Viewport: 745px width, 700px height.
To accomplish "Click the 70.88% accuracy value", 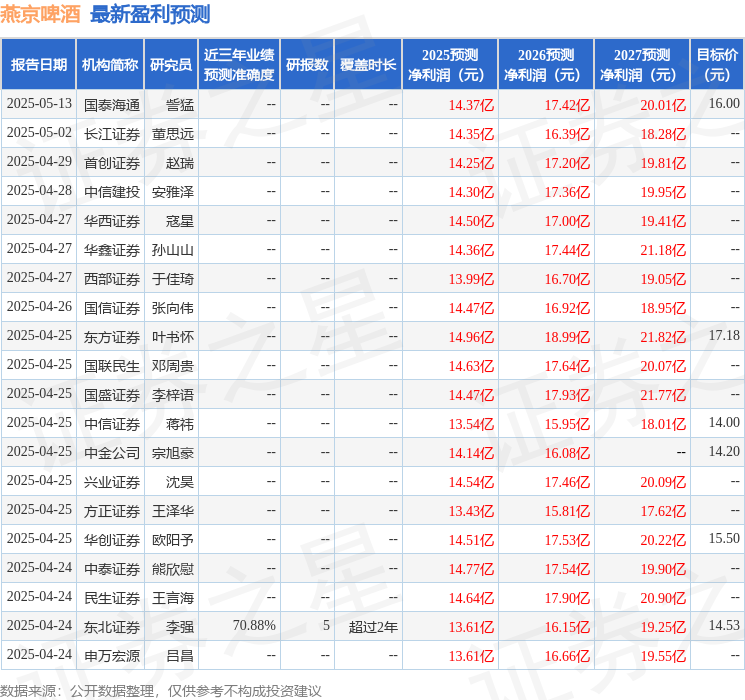I will (x=254, y=625).
